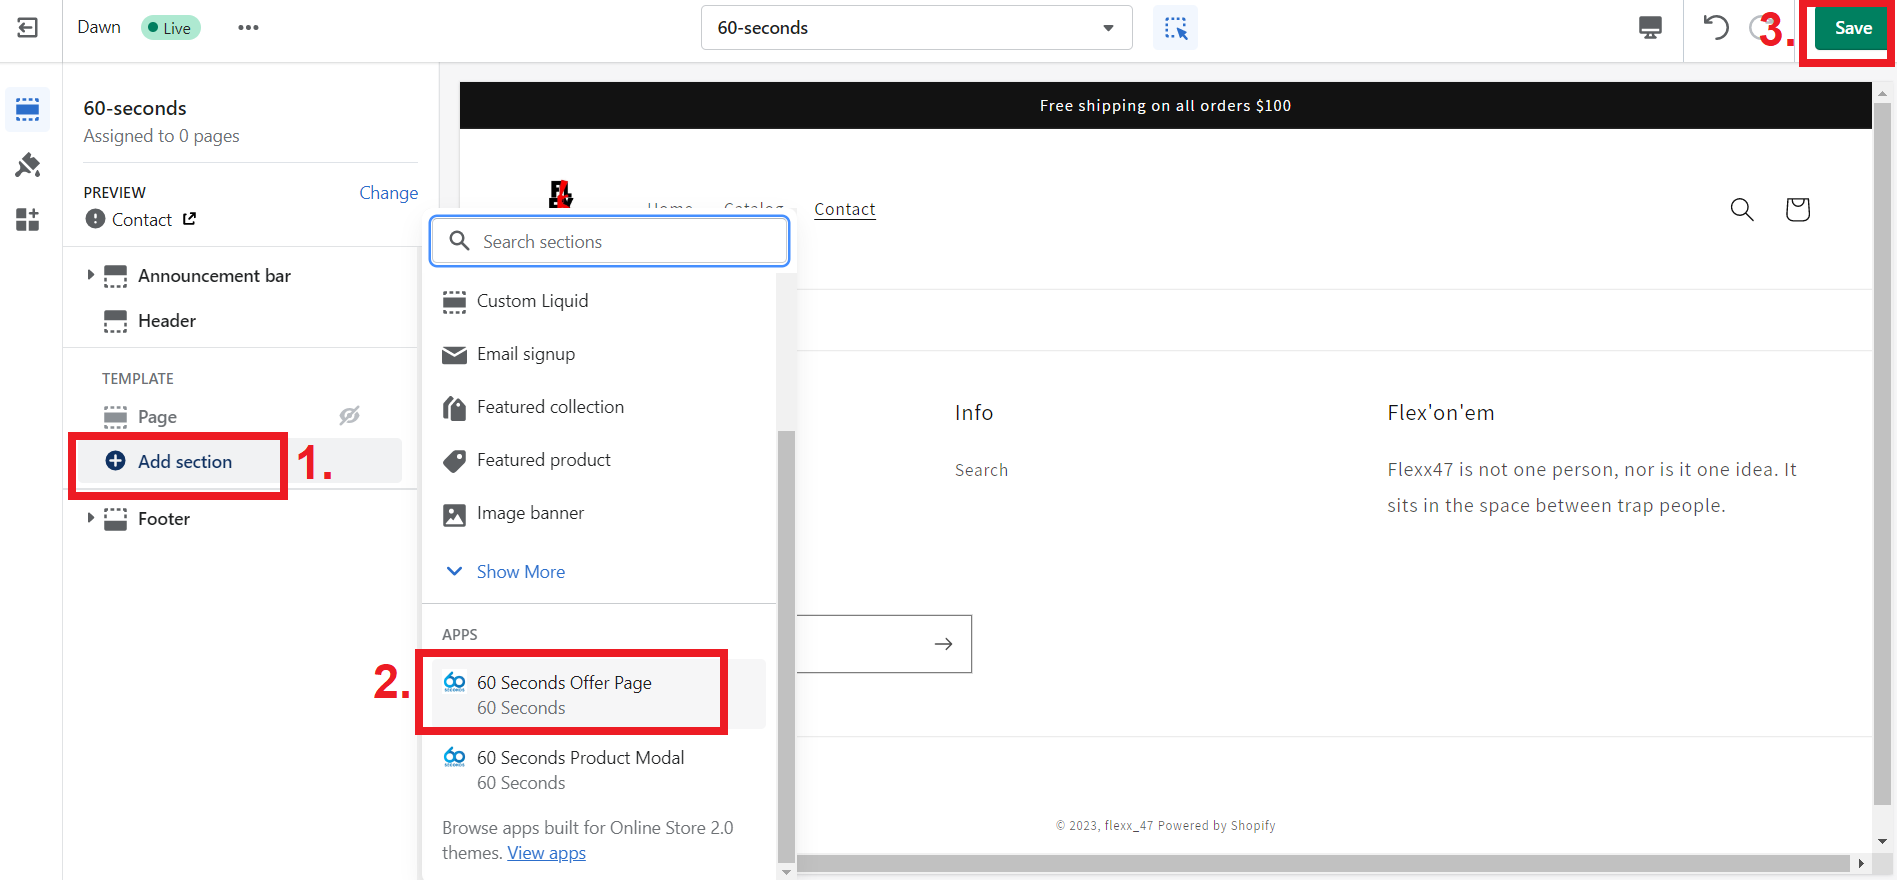
Task: Focus the Search sections input field
Action: click(x=610, y=242)
